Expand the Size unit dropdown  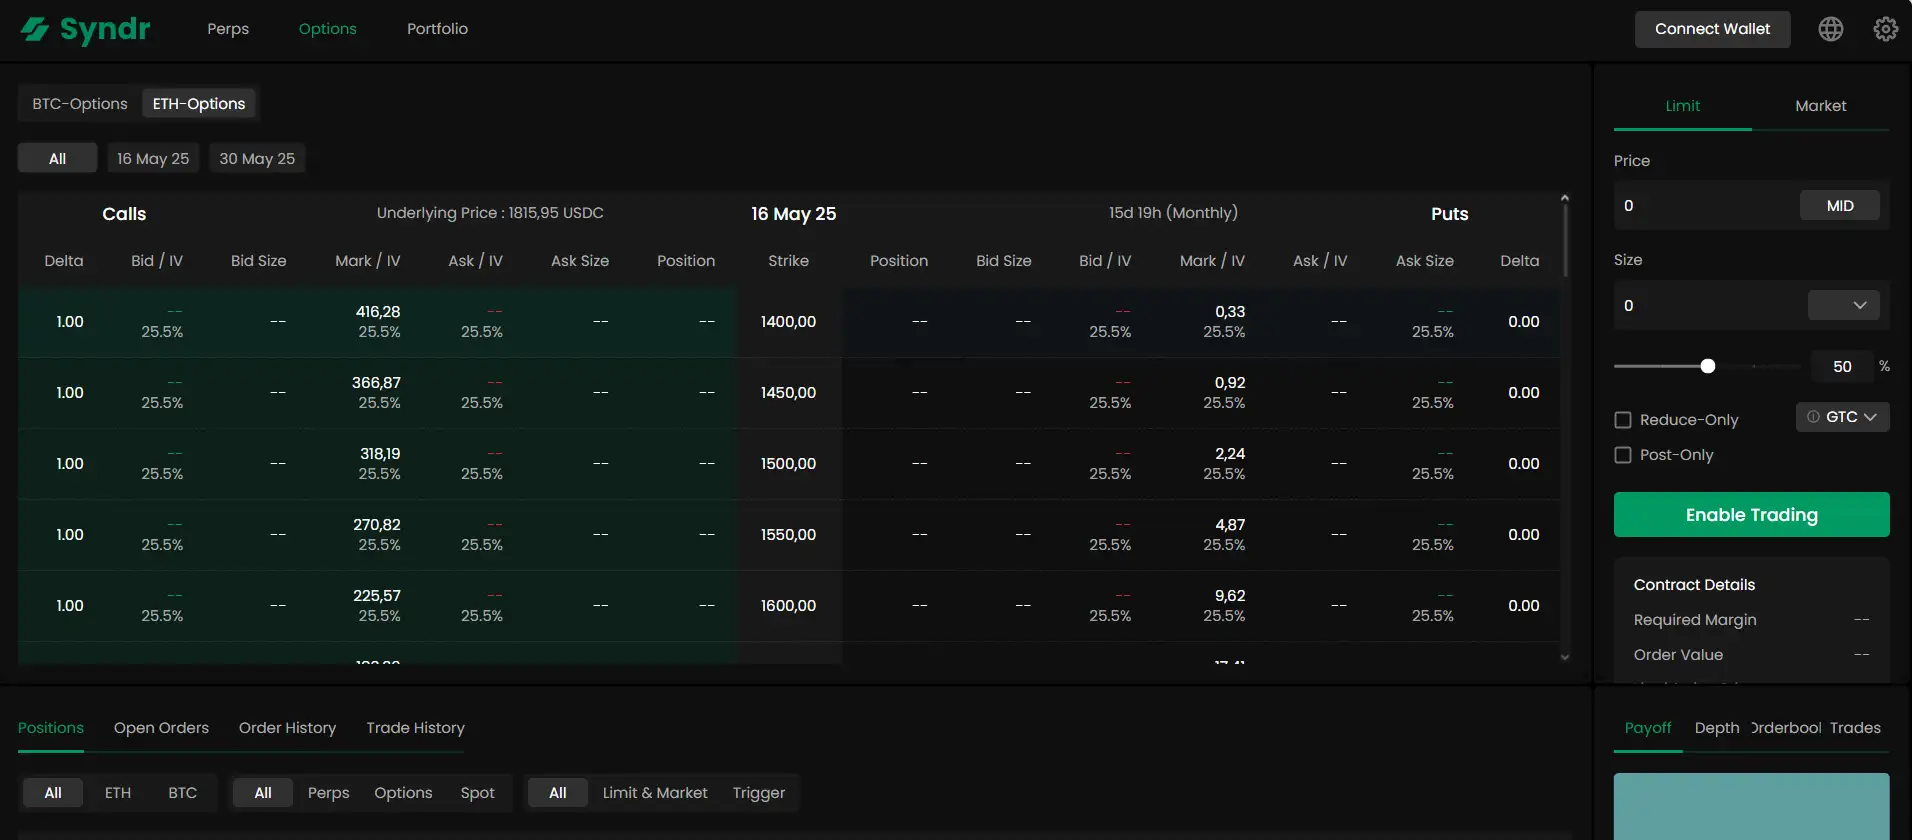(1843, 305)
